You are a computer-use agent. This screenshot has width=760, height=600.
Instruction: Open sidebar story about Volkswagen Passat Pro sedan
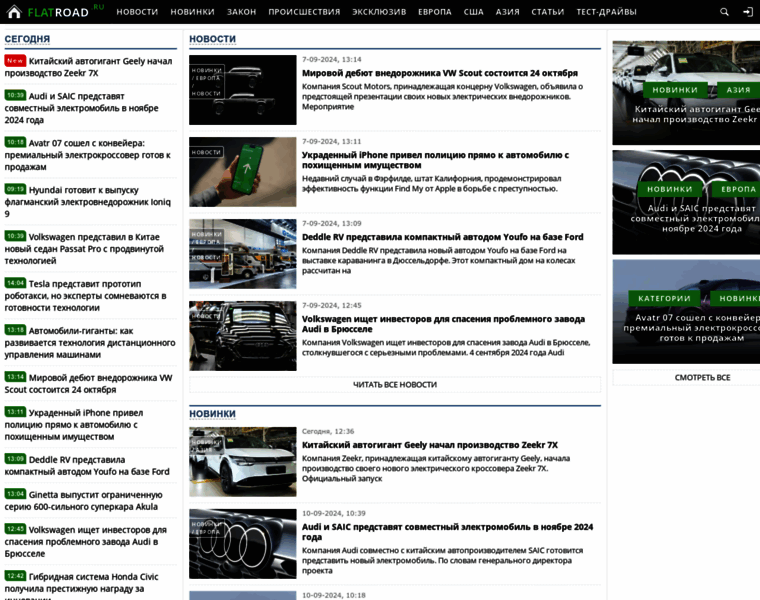[84, 249]
